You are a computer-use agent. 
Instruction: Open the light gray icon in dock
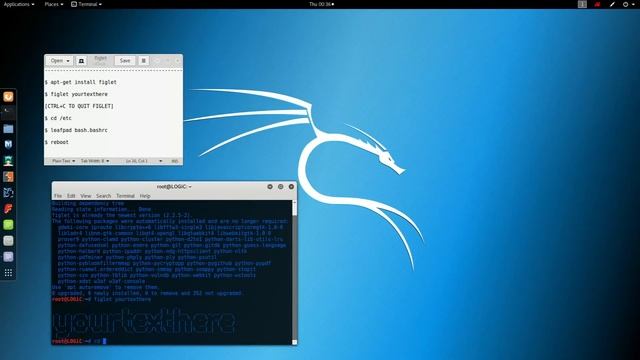8,240
